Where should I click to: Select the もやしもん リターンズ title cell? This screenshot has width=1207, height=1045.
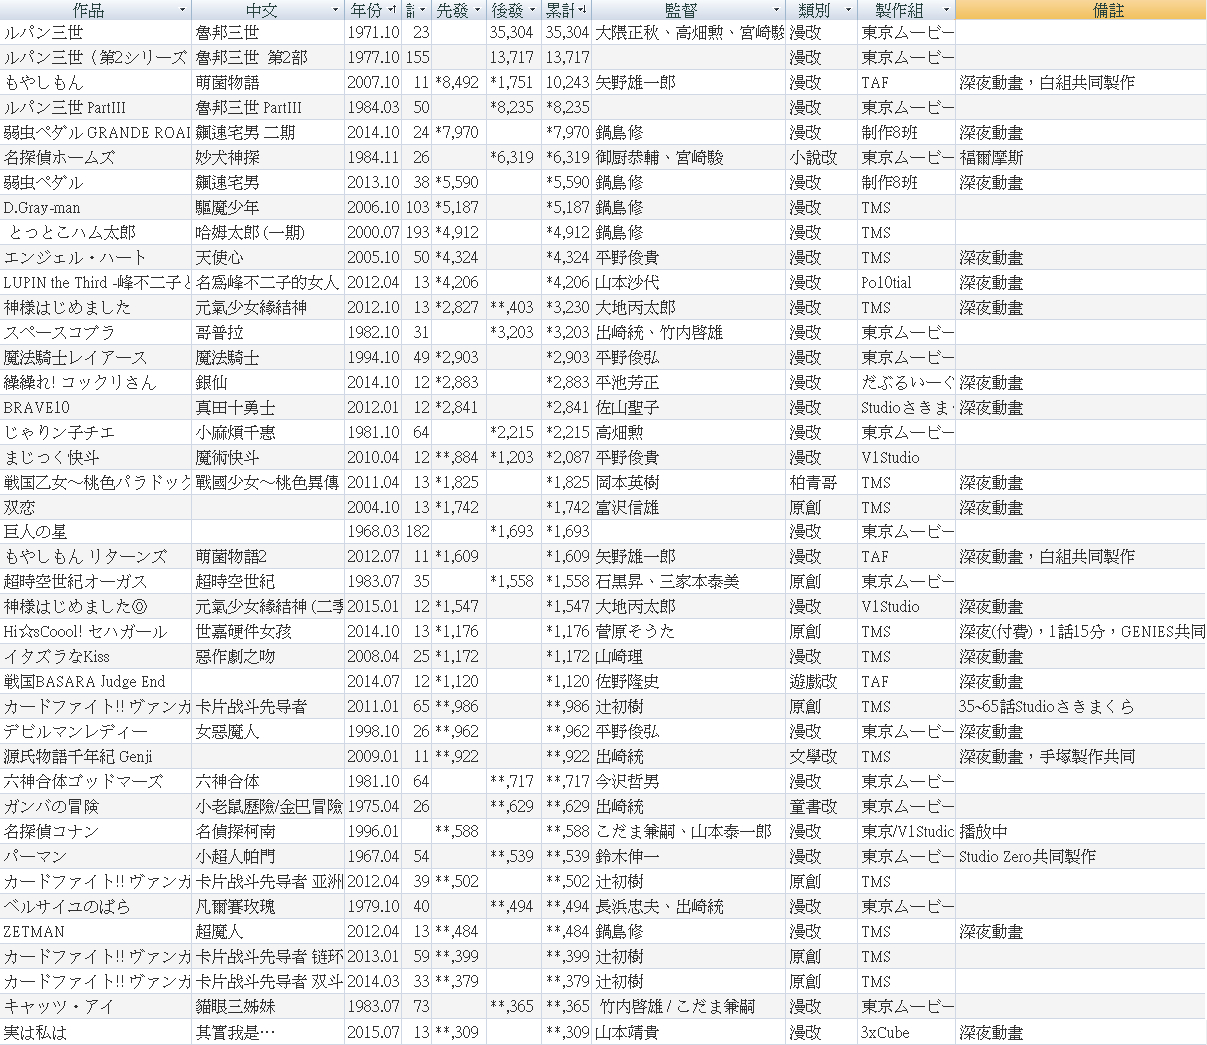(96, 556)
